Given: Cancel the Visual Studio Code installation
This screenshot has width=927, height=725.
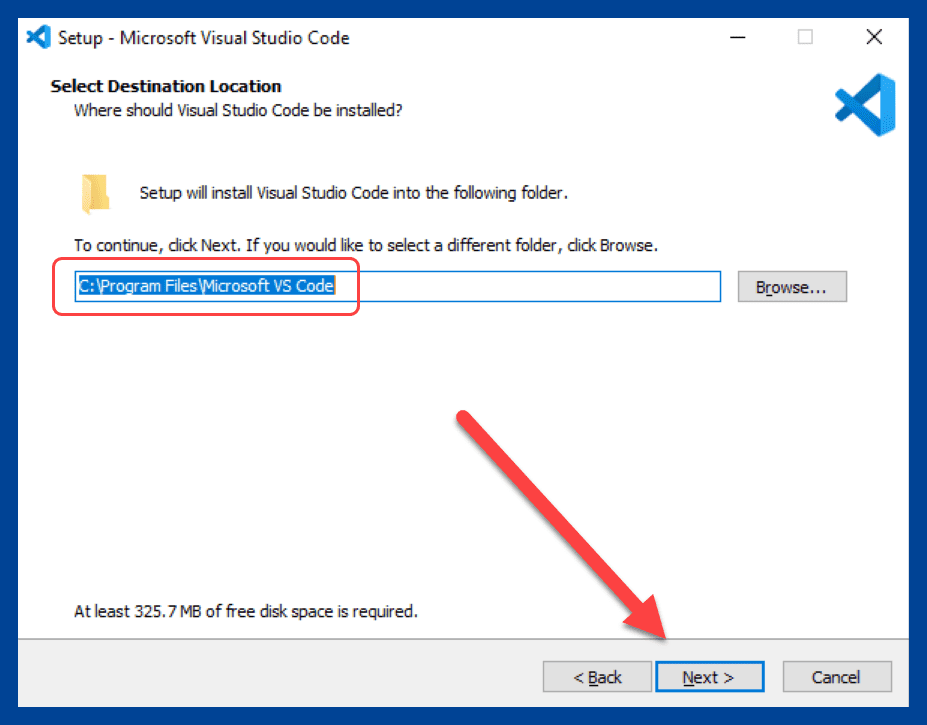Looking at the screenshot, I should pyautogui.click(x=836, y=676).
